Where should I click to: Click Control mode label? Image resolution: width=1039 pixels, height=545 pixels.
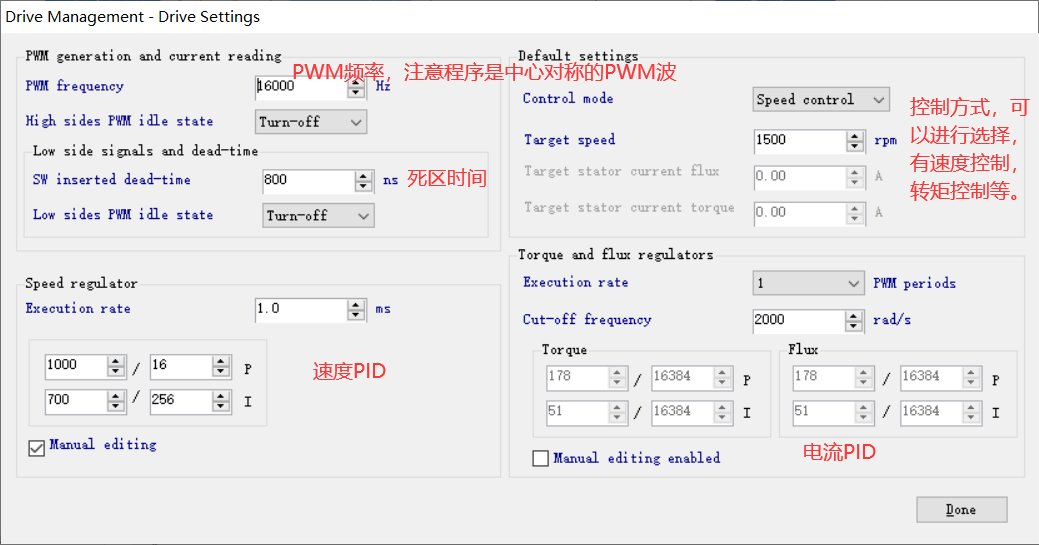(x=568, y=99)
